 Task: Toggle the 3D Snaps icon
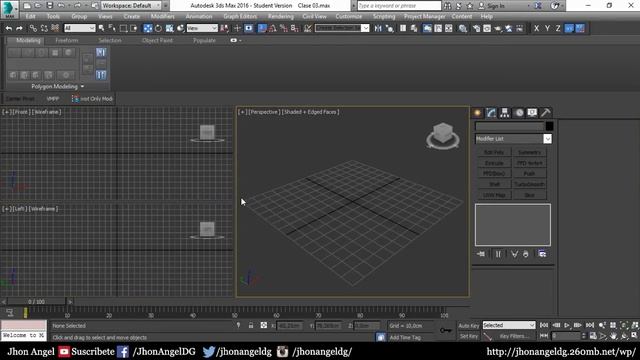(x=262, y=28)
